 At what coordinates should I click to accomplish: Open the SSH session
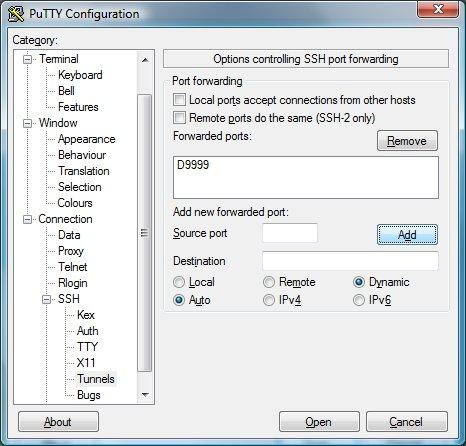[x=319, y=422]
